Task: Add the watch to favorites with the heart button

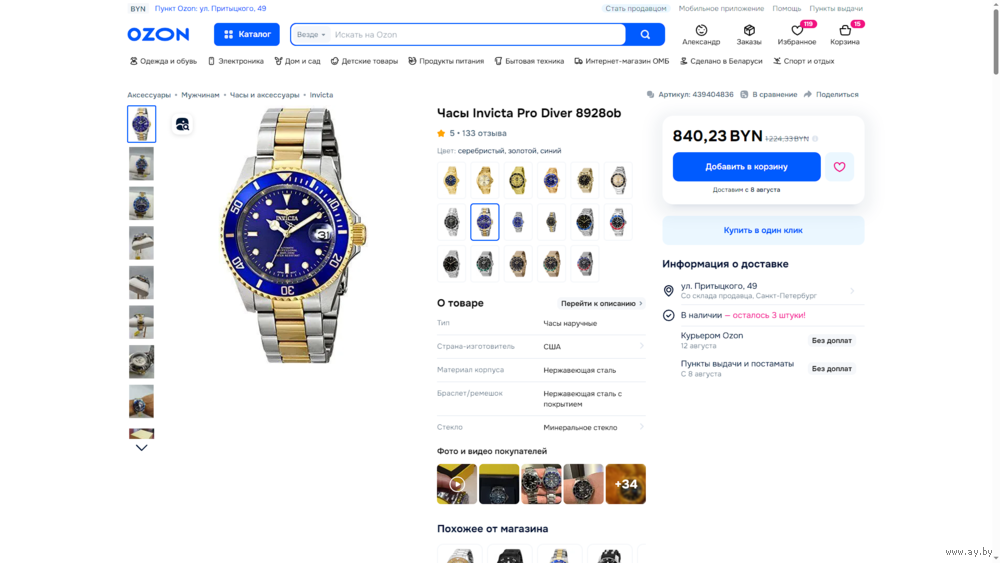Action: [x=839, y=167]
